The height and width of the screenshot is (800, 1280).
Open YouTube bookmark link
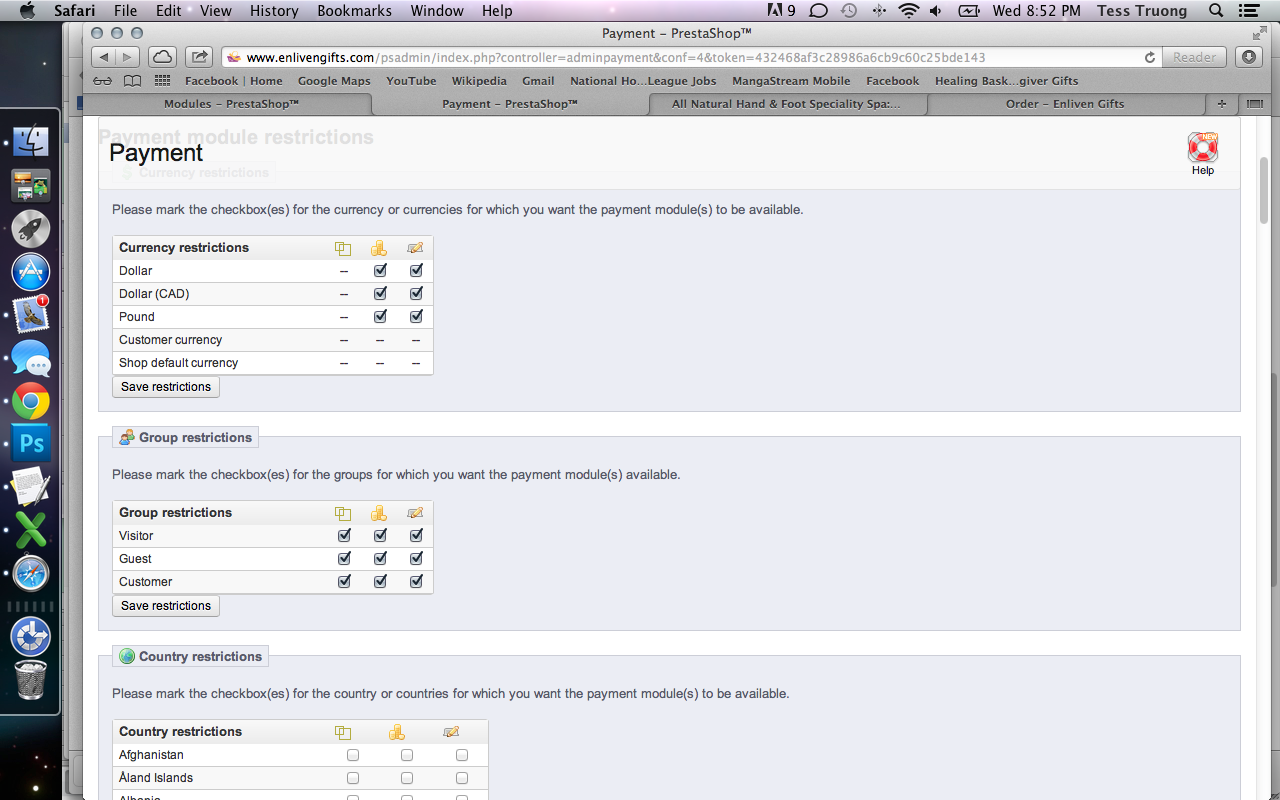(411, 81)
